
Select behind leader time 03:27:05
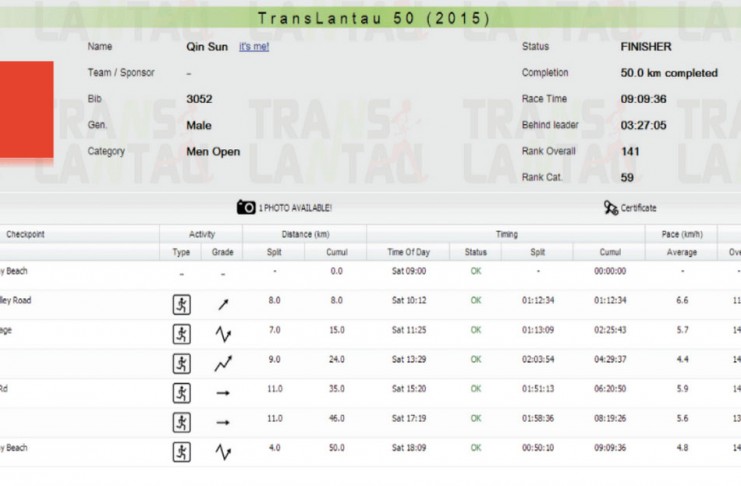tap(644, 125)
